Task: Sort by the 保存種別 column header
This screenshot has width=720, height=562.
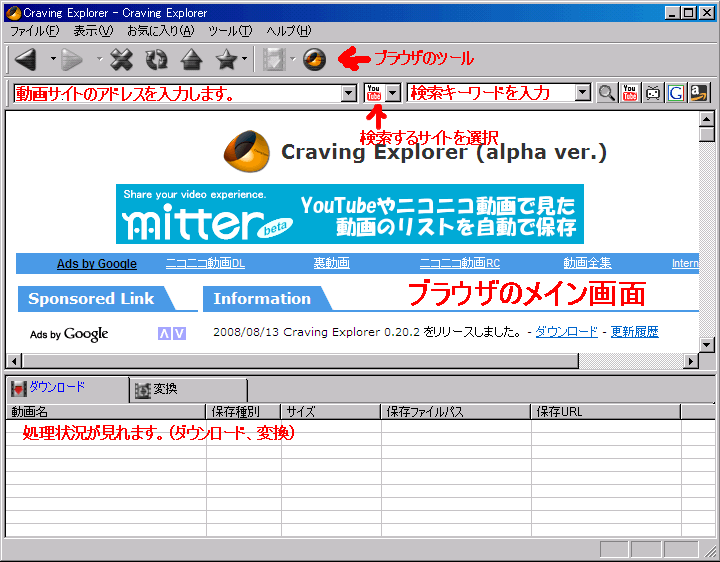Action: click(x=243, y=412)
